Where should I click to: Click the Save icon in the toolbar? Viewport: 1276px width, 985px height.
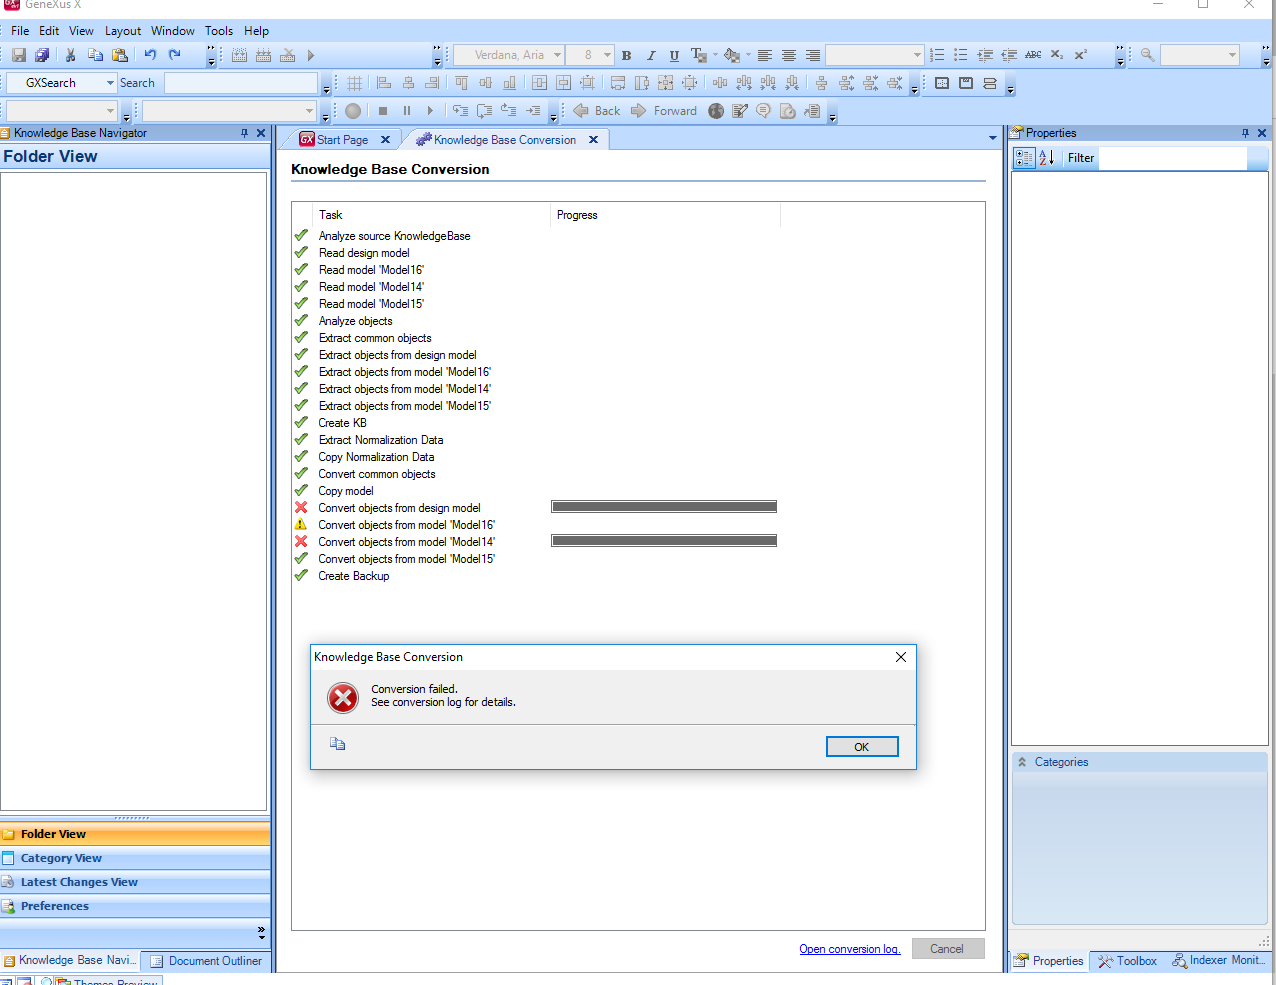pyautogui.click(x=19, y=55)
